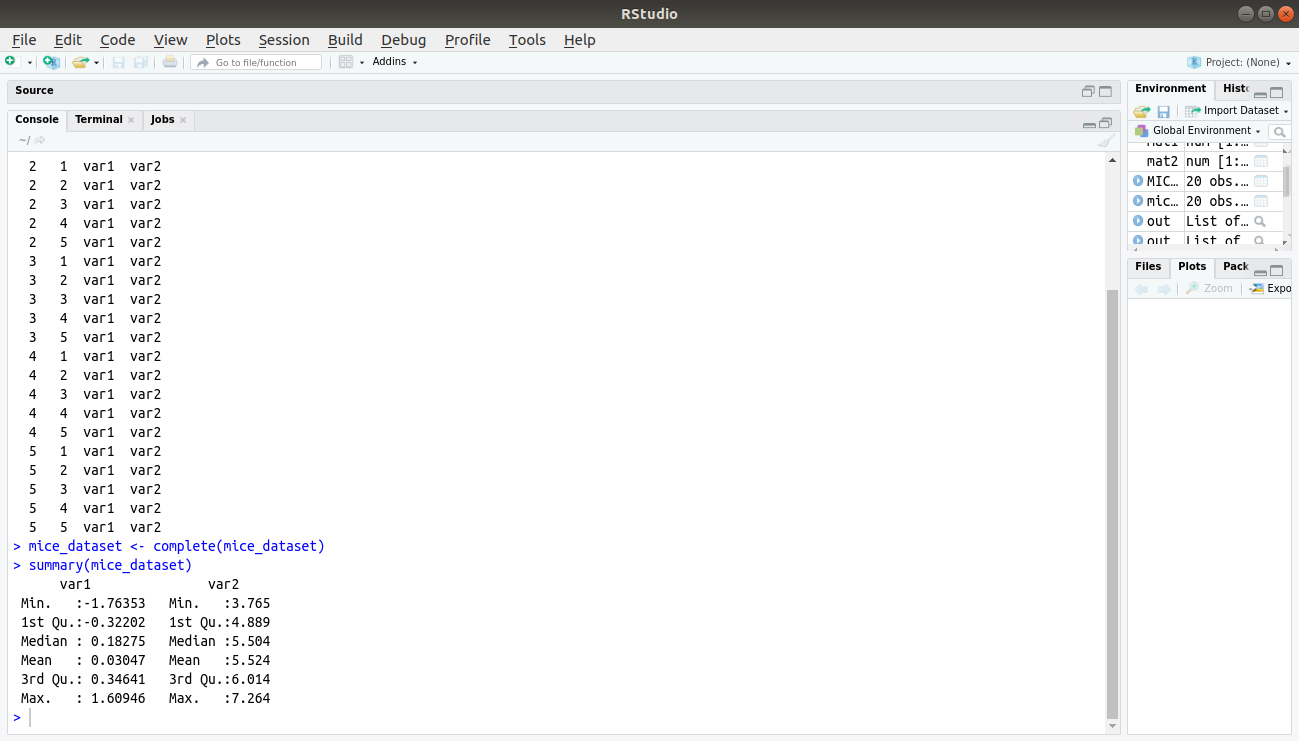Click the Go to file/function field

tap(257, 62)
